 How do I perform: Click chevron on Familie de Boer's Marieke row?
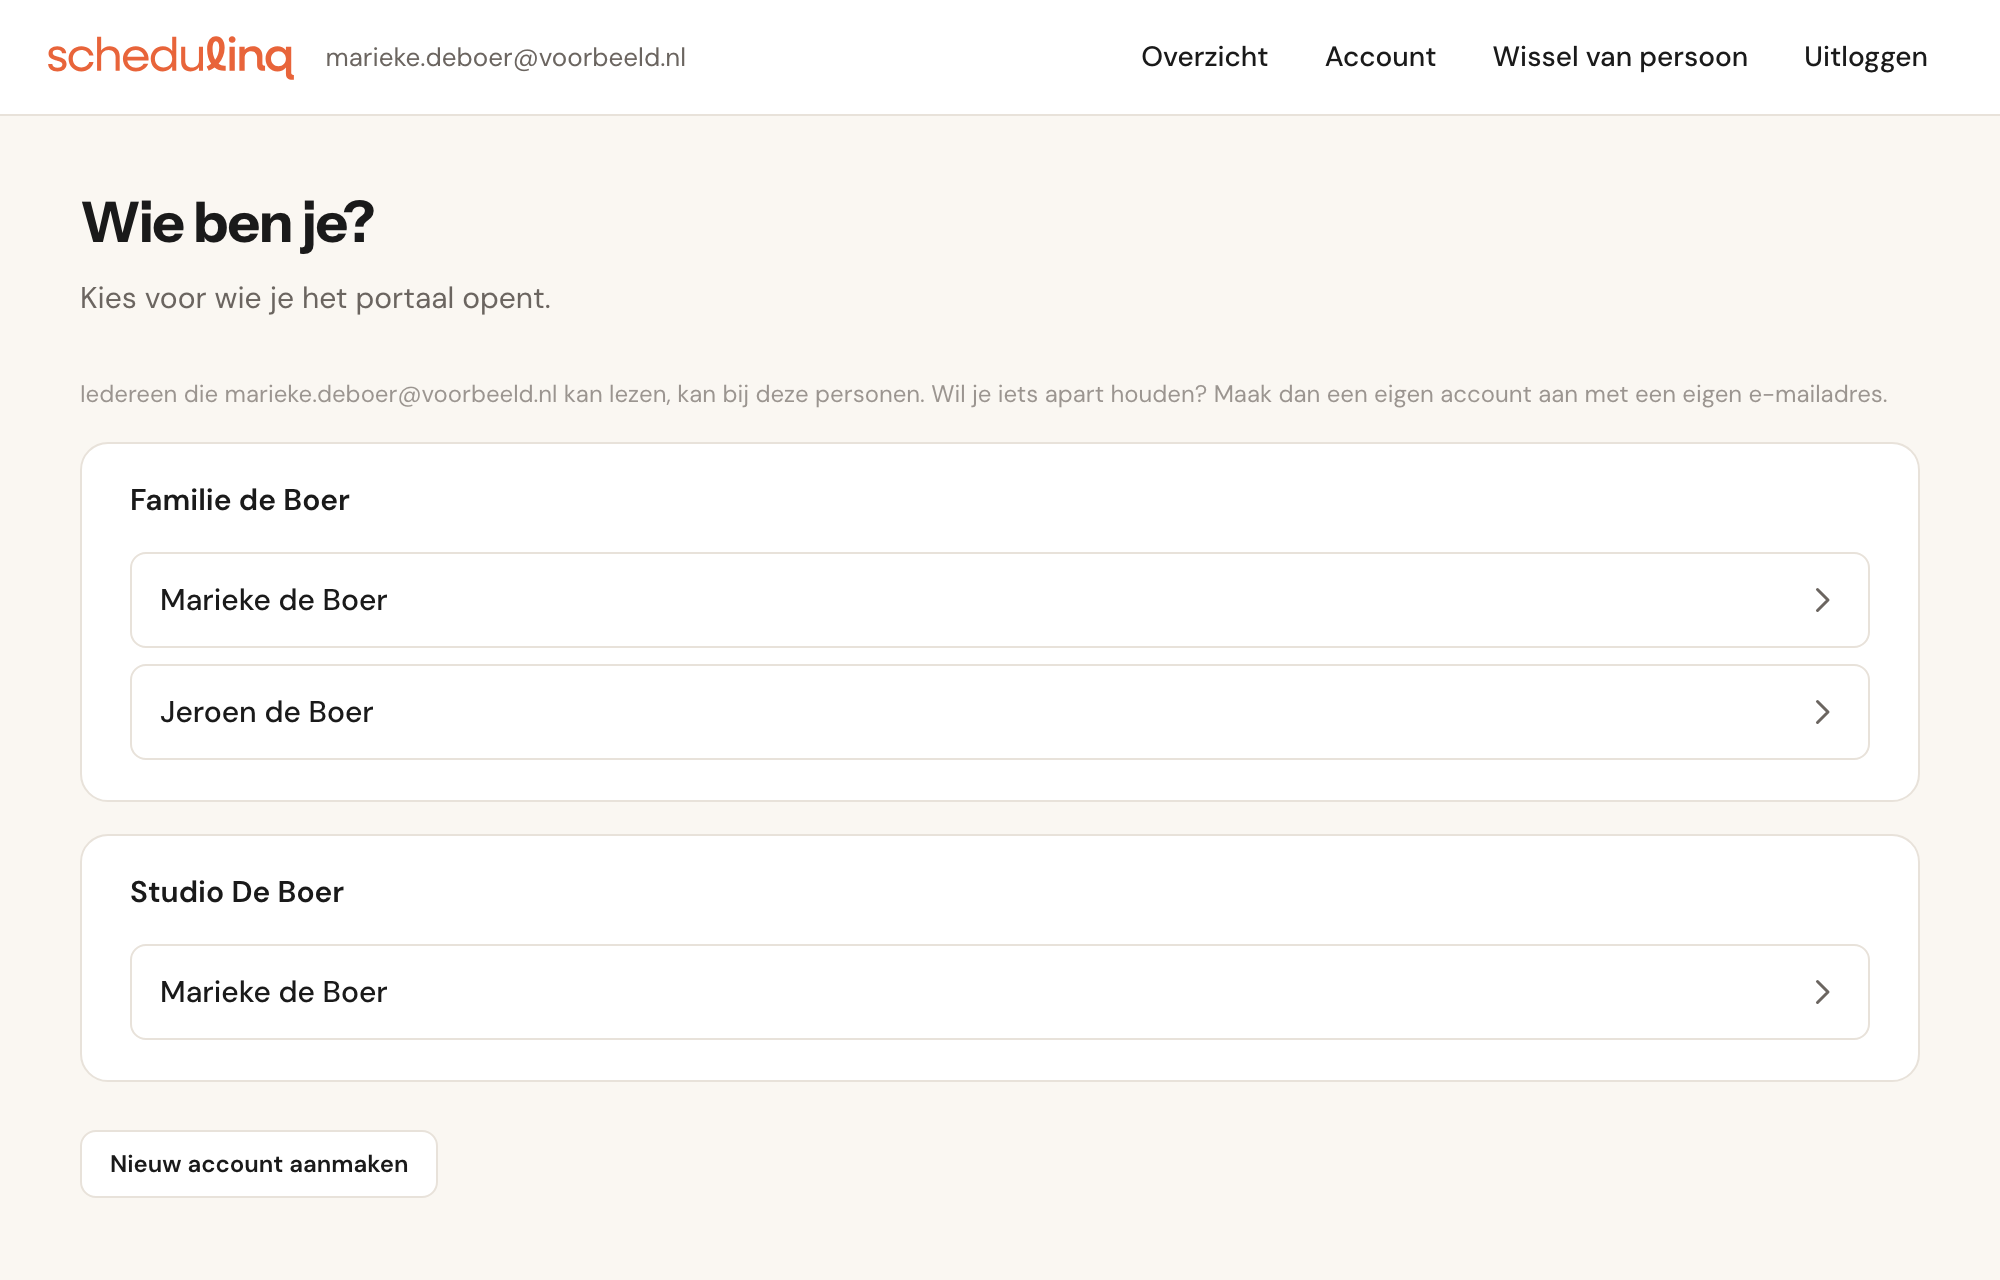click(x=1822, y=600)
